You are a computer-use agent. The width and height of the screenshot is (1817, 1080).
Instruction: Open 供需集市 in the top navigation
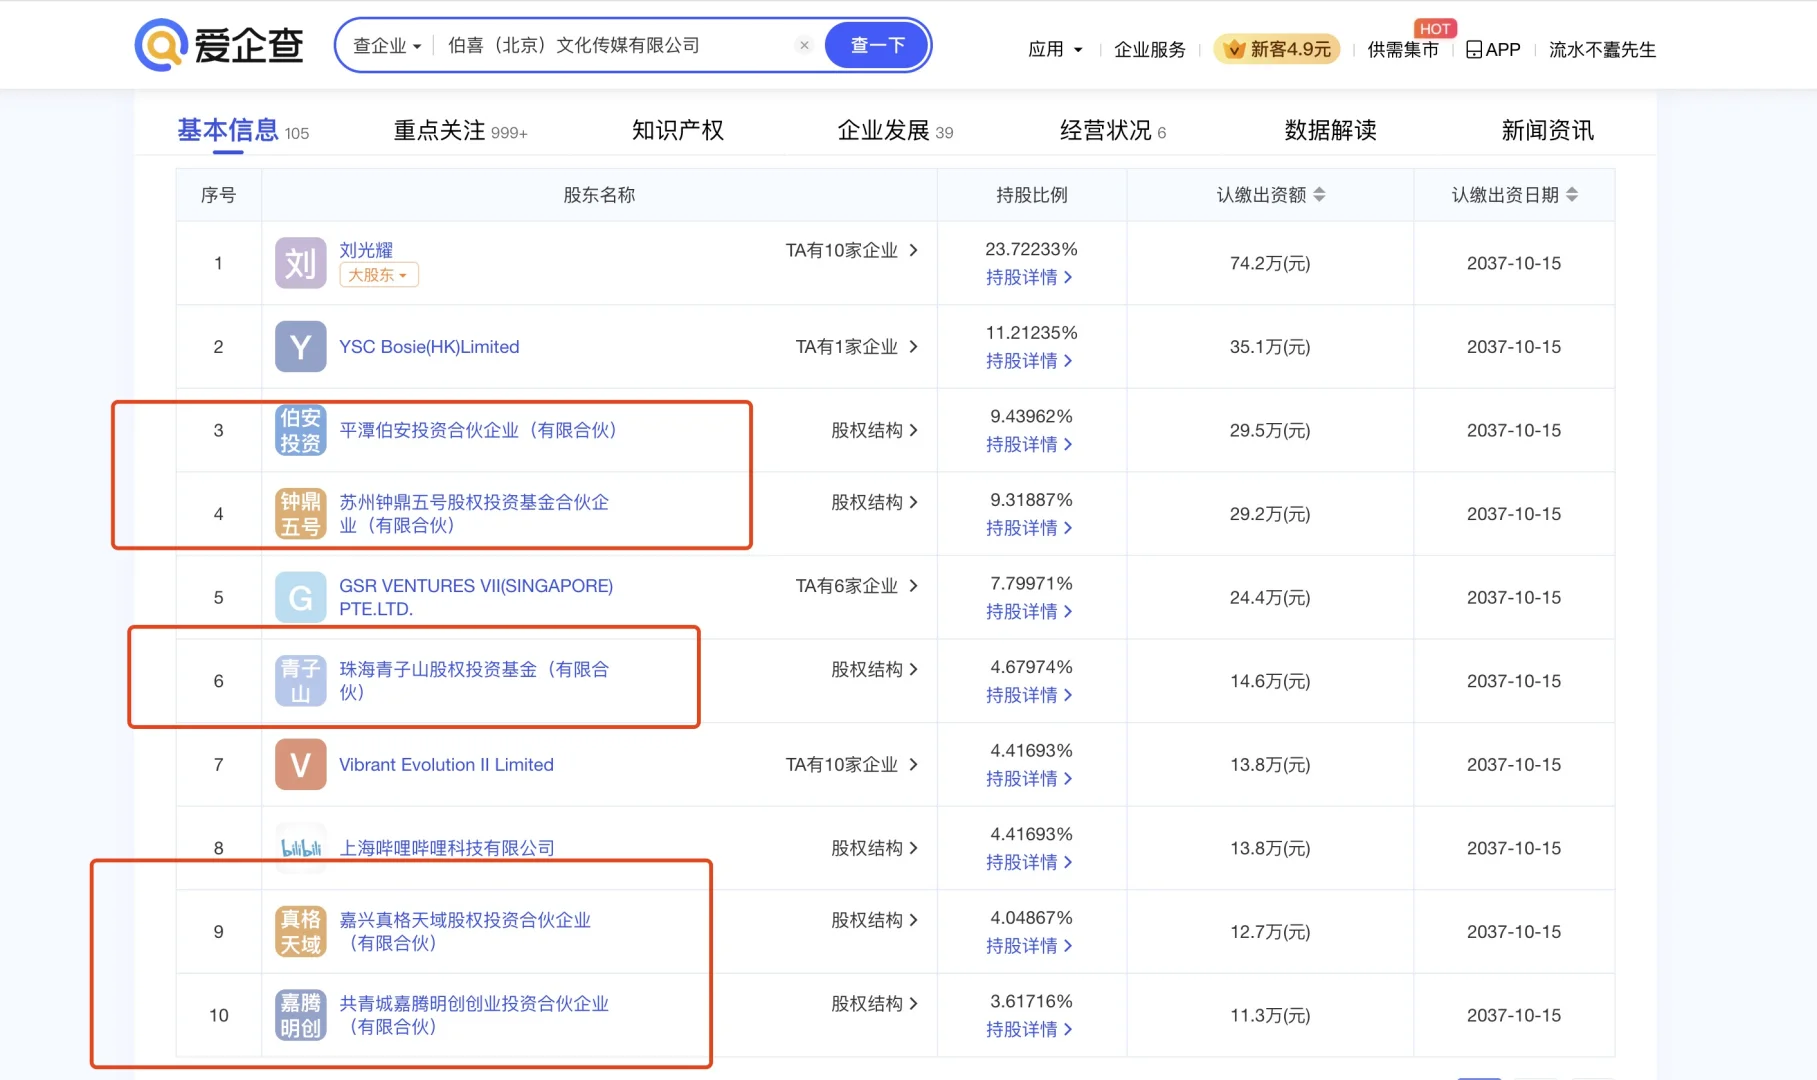[x=1403, y=49]
